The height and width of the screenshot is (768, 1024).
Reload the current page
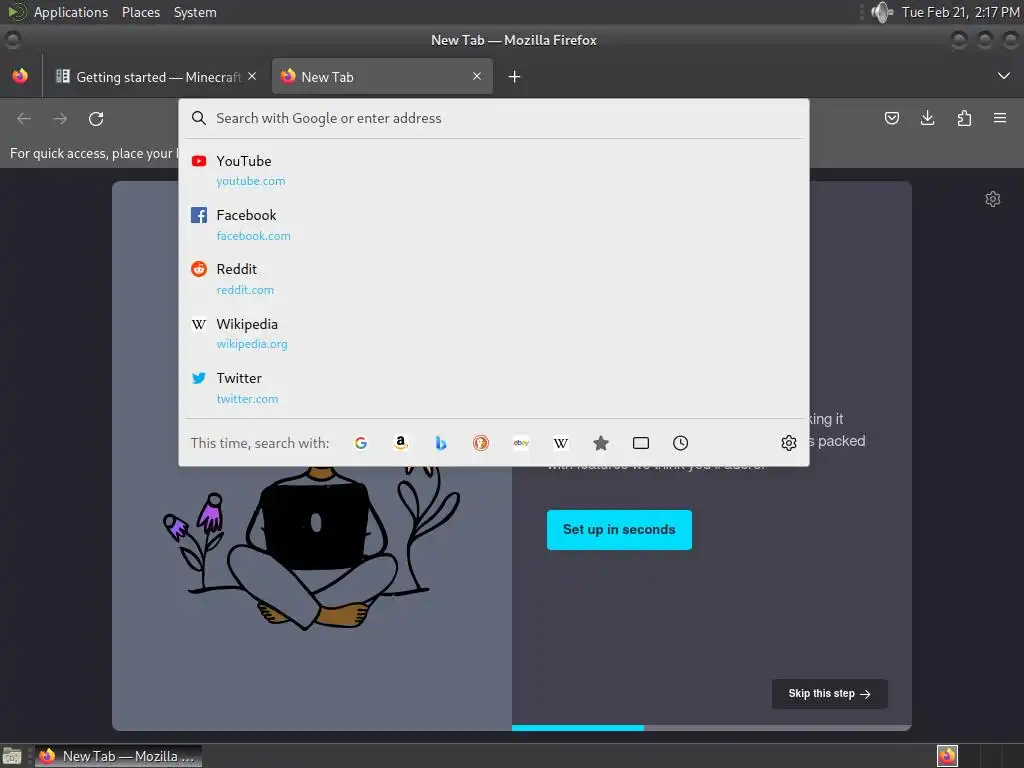(x=96, y=119)
